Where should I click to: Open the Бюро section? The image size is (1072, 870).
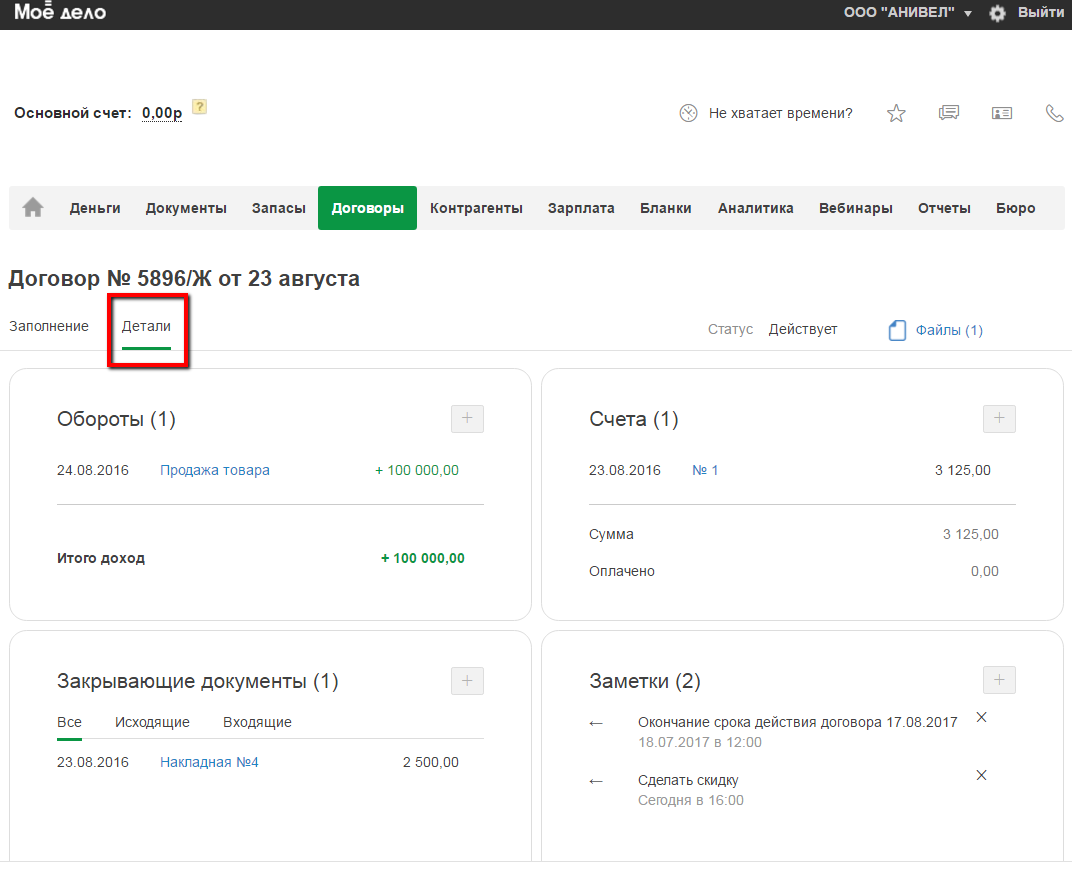coord(1015,208)
